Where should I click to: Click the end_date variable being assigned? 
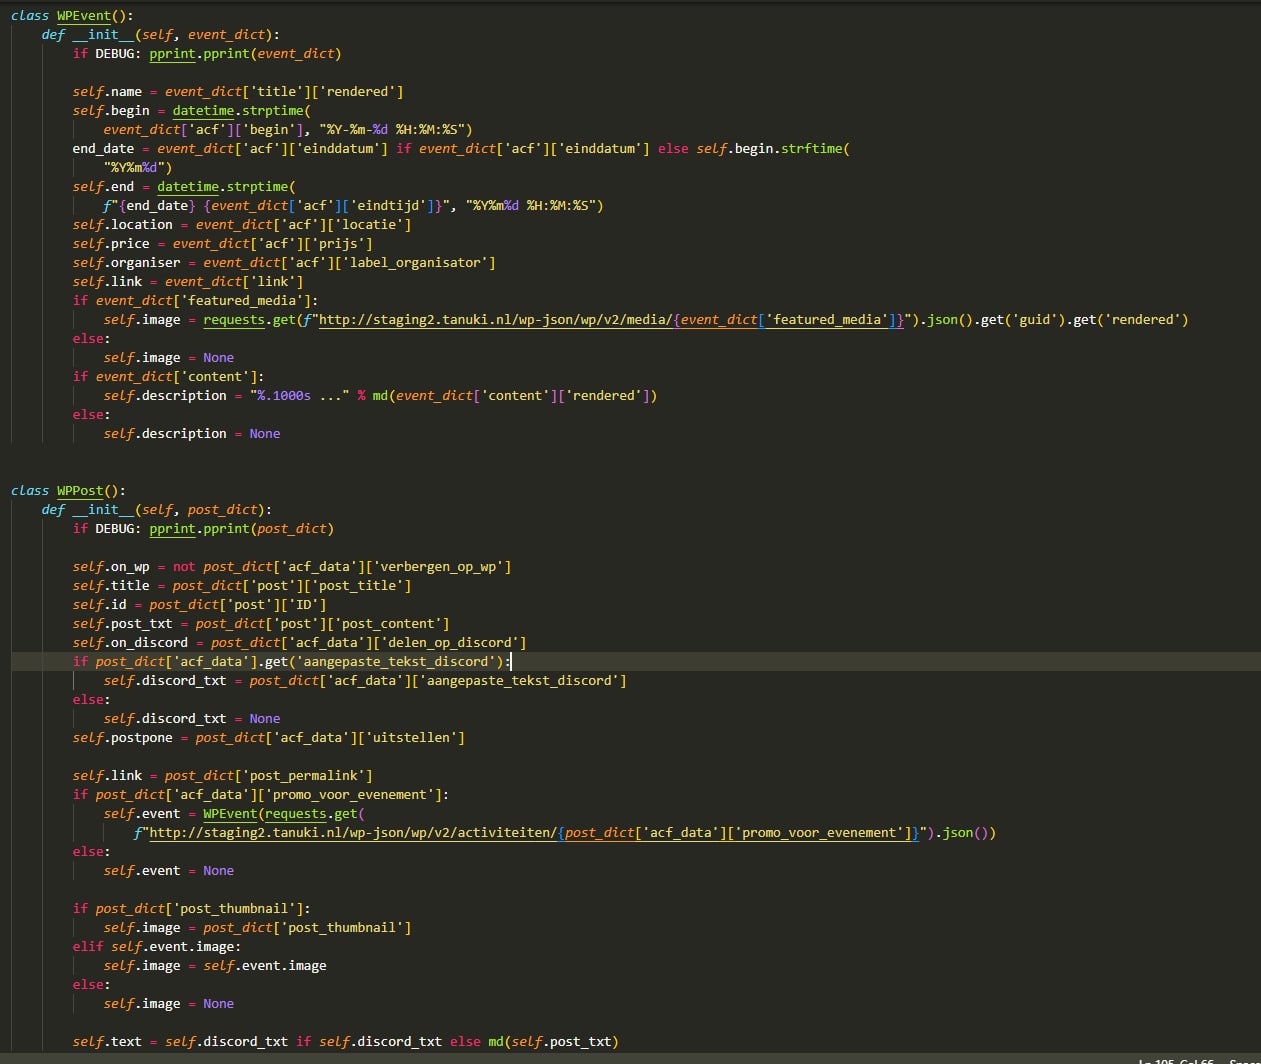coord(103,149)
